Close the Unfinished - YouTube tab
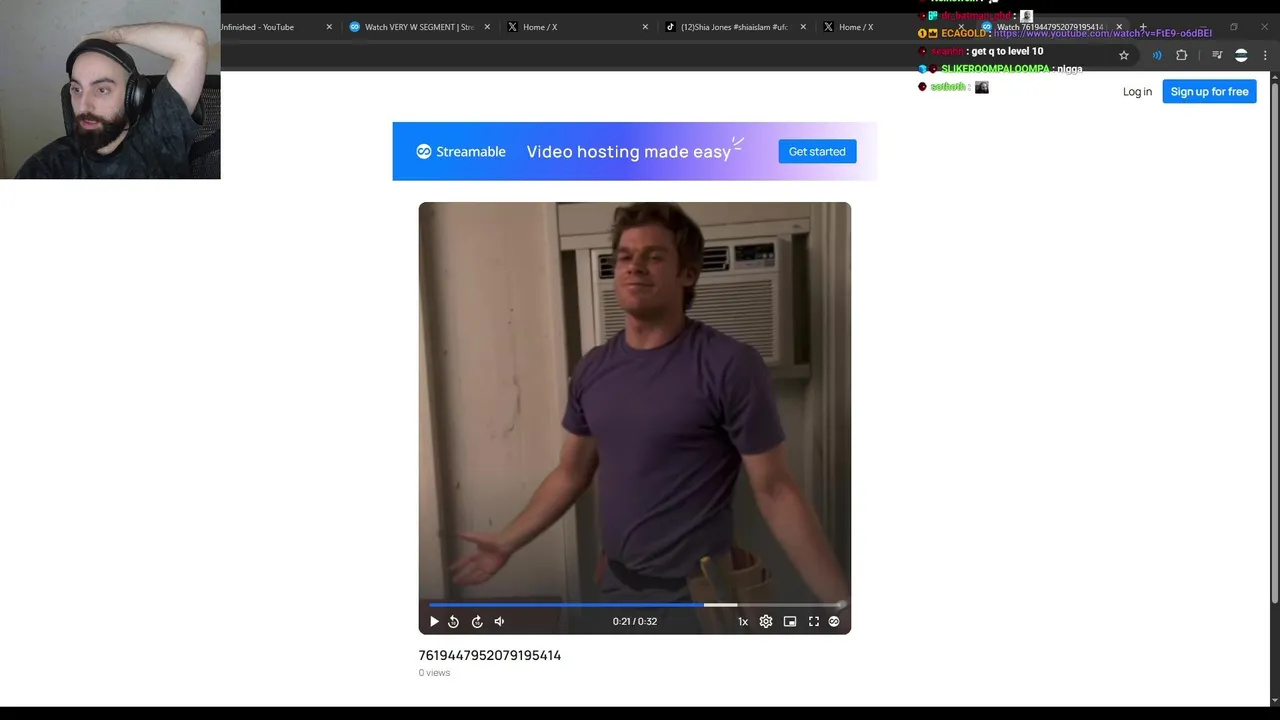This screenshot has height=720, width=1280. 329,27
